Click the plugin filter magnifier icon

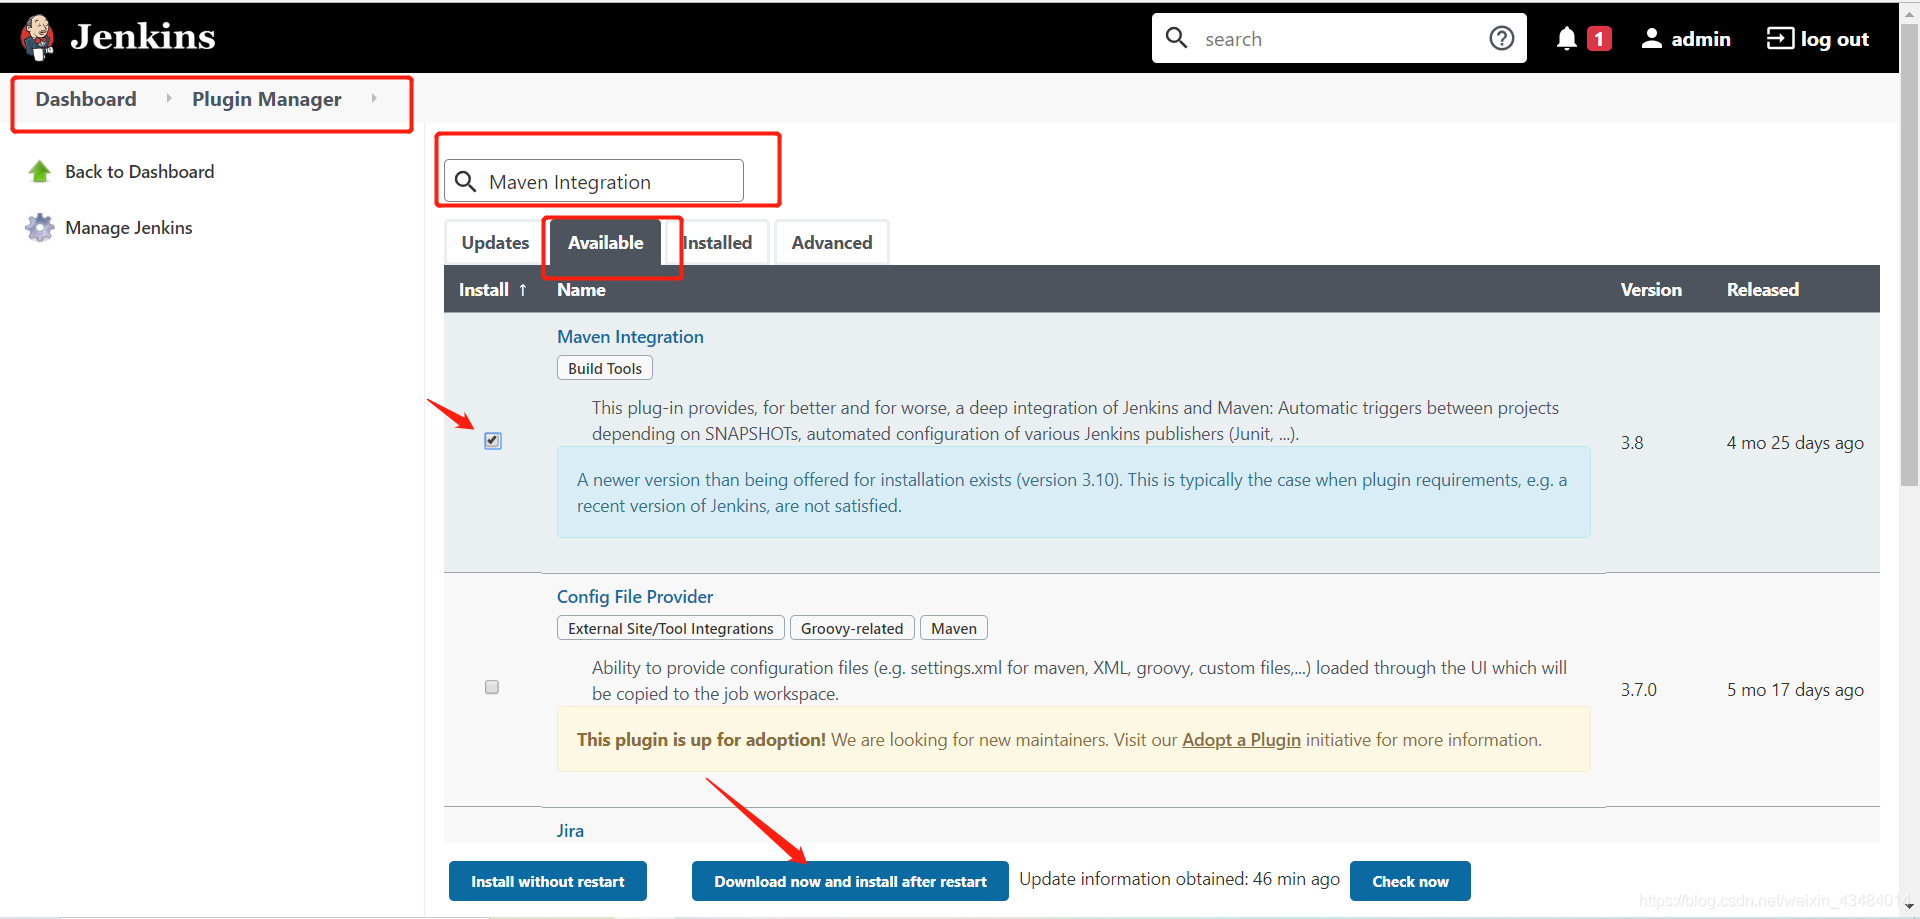[x=465, y=181]
